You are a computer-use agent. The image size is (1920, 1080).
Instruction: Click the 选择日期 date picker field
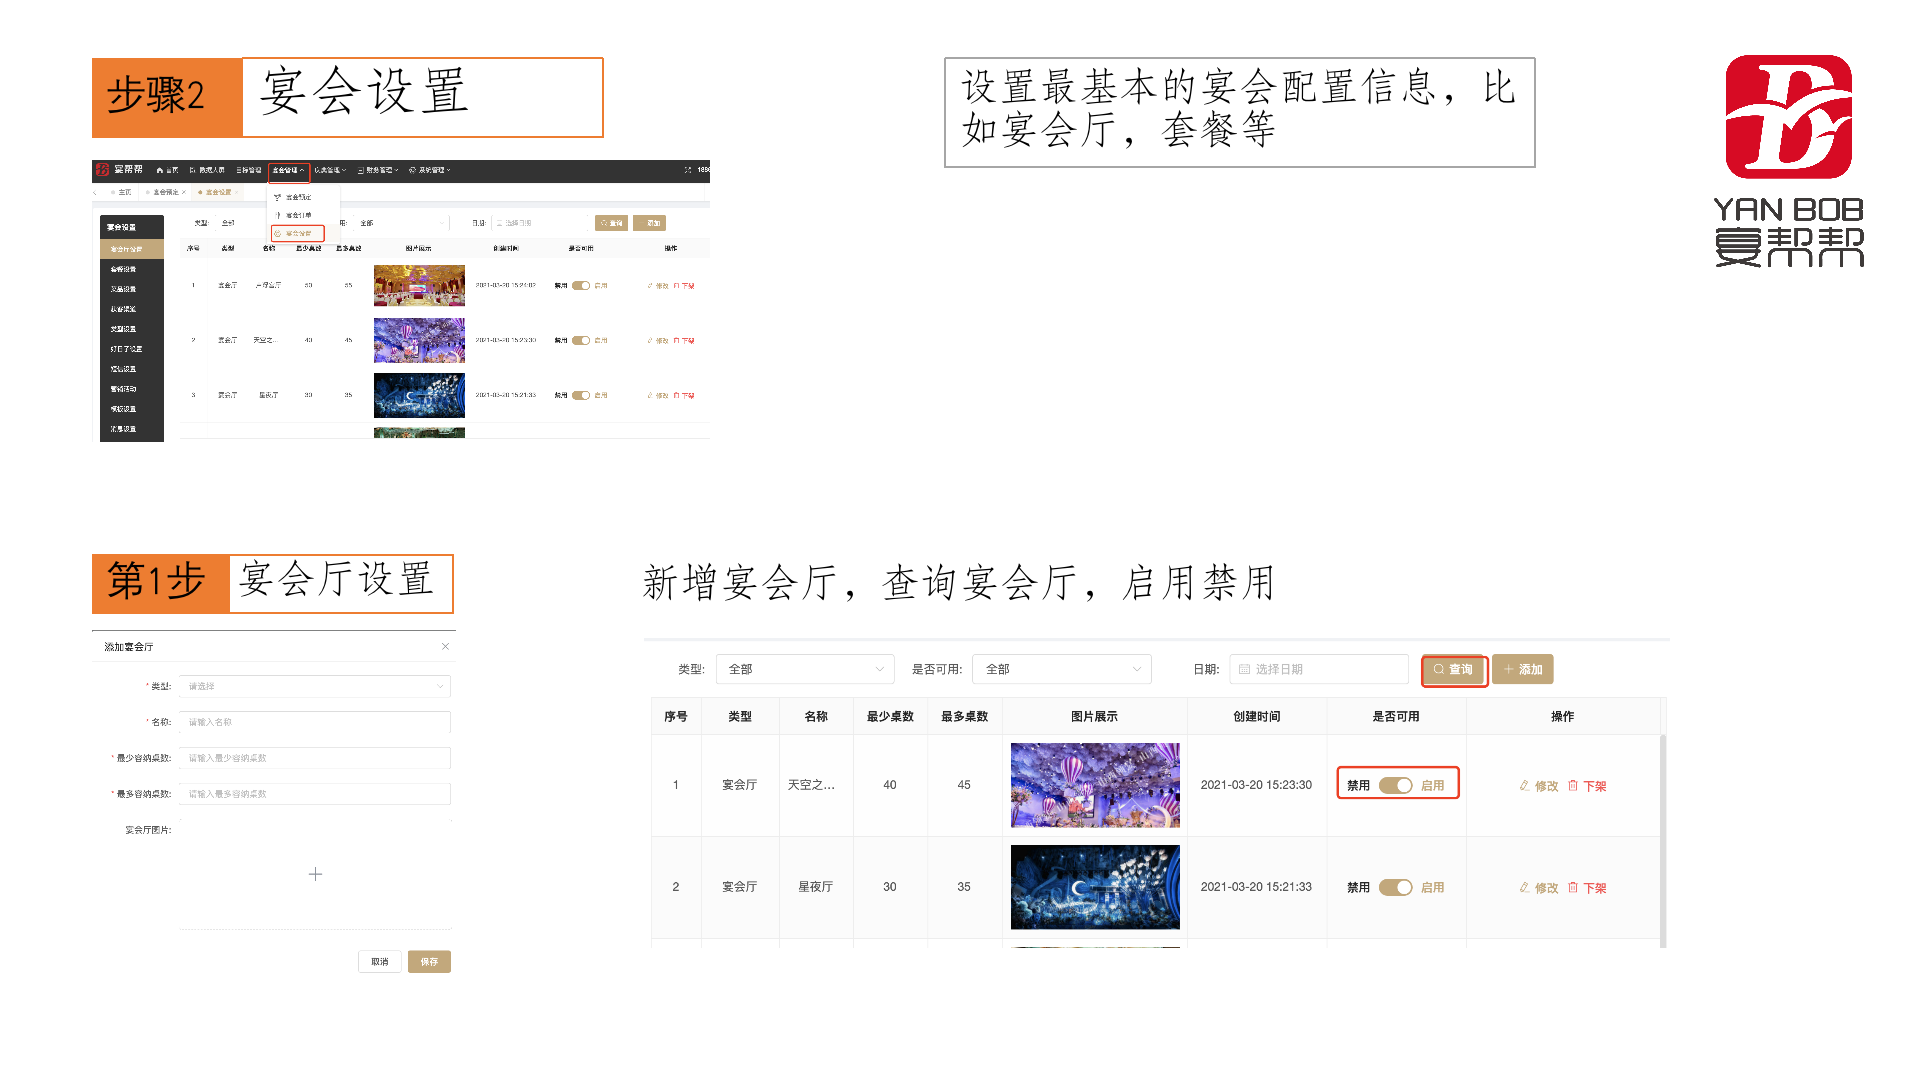pos(1318,670)
